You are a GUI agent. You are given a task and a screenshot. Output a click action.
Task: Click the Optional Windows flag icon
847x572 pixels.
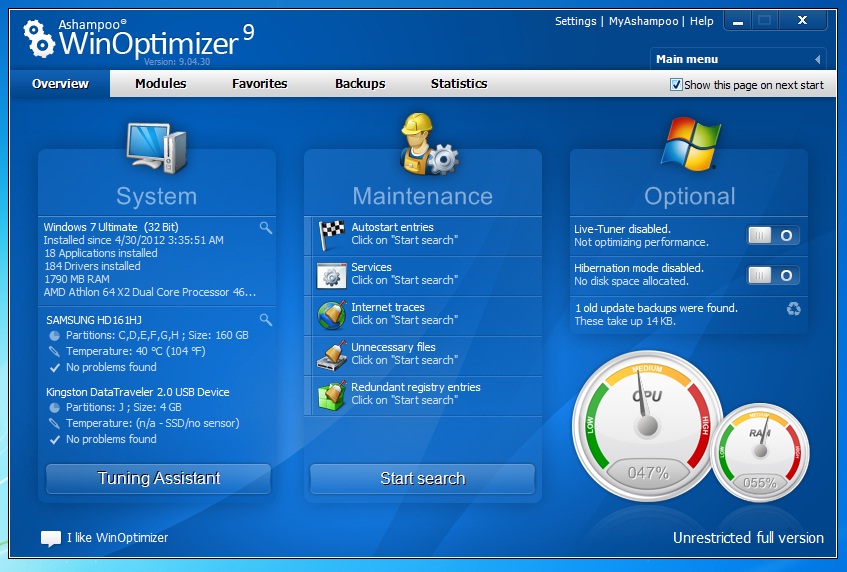tap(690, 144)
